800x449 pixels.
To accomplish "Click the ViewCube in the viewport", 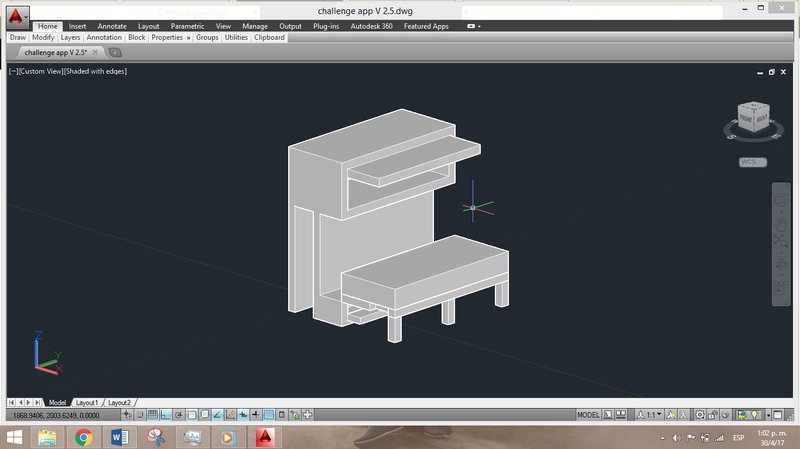I will pos(748,119).
